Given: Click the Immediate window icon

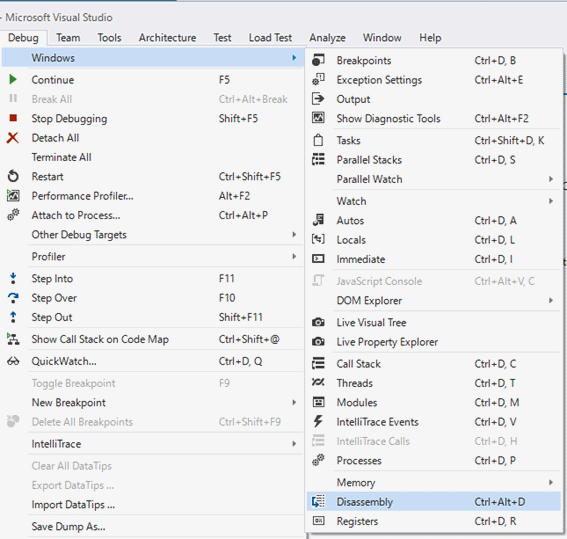Looking at the screenshot, I should click(x=318, y=259).
